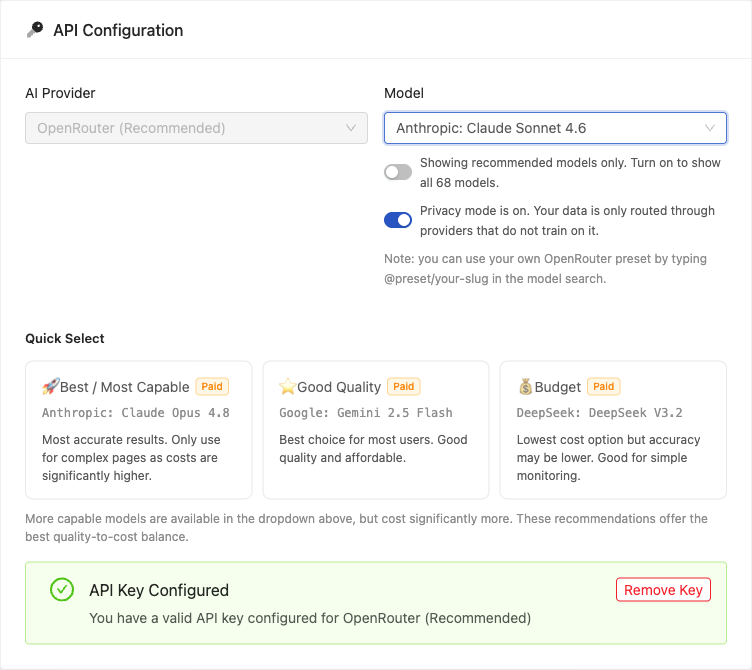
Task: Click the 'Model' label above the dropdown
Action: click(404, 93)
